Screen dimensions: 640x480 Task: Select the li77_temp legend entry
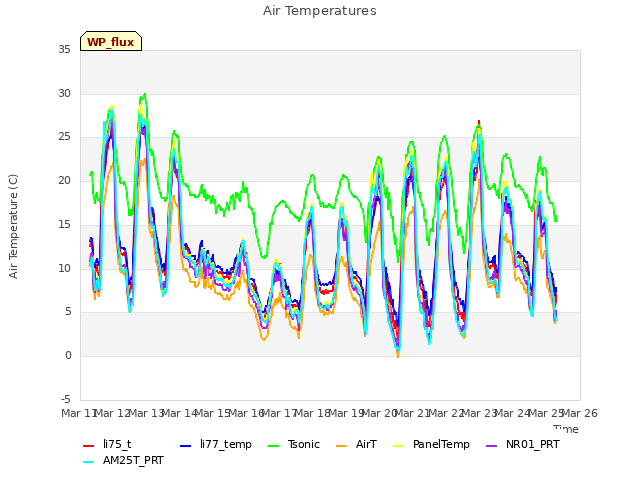click(x=216, y=444)
